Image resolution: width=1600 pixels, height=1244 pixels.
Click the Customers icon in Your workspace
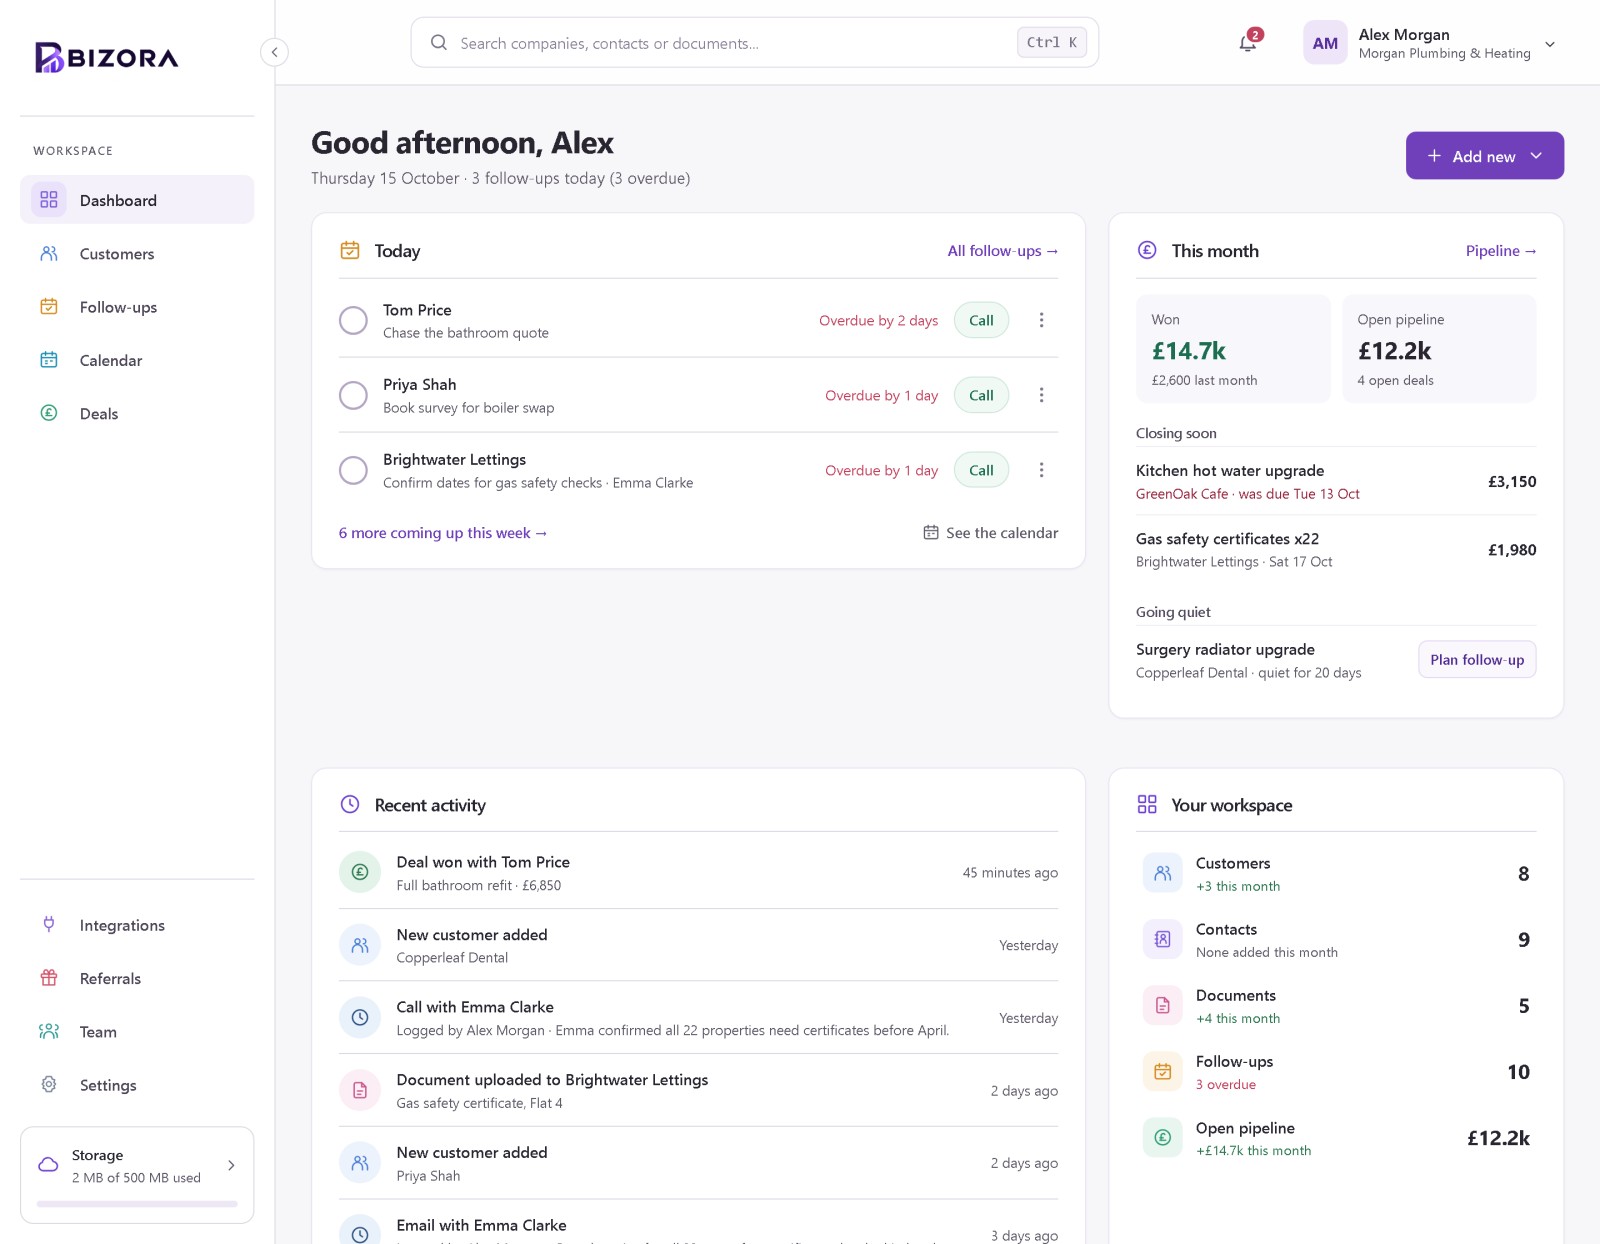[x=1162, y=873]
